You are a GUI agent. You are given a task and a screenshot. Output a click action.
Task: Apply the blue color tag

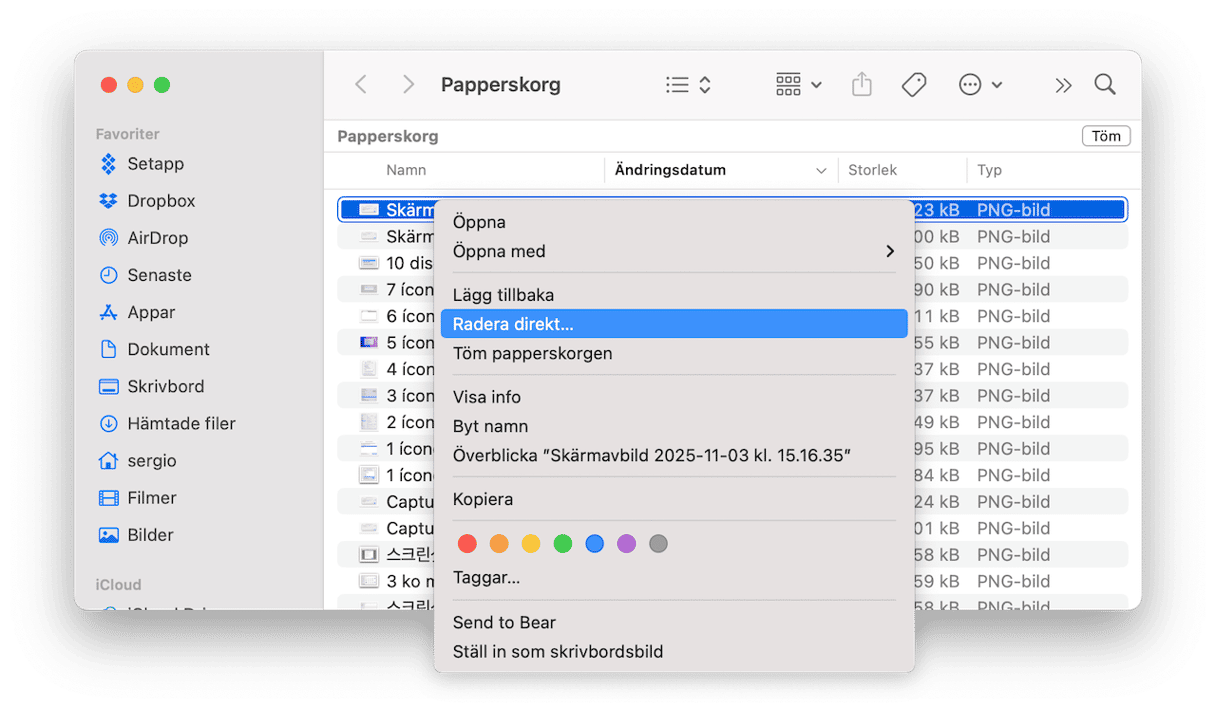click(x=595, y=544)
